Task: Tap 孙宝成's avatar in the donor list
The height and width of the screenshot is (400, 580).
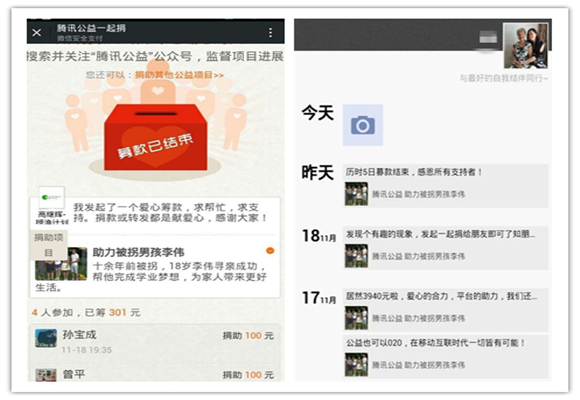Action: pos(46,338)
